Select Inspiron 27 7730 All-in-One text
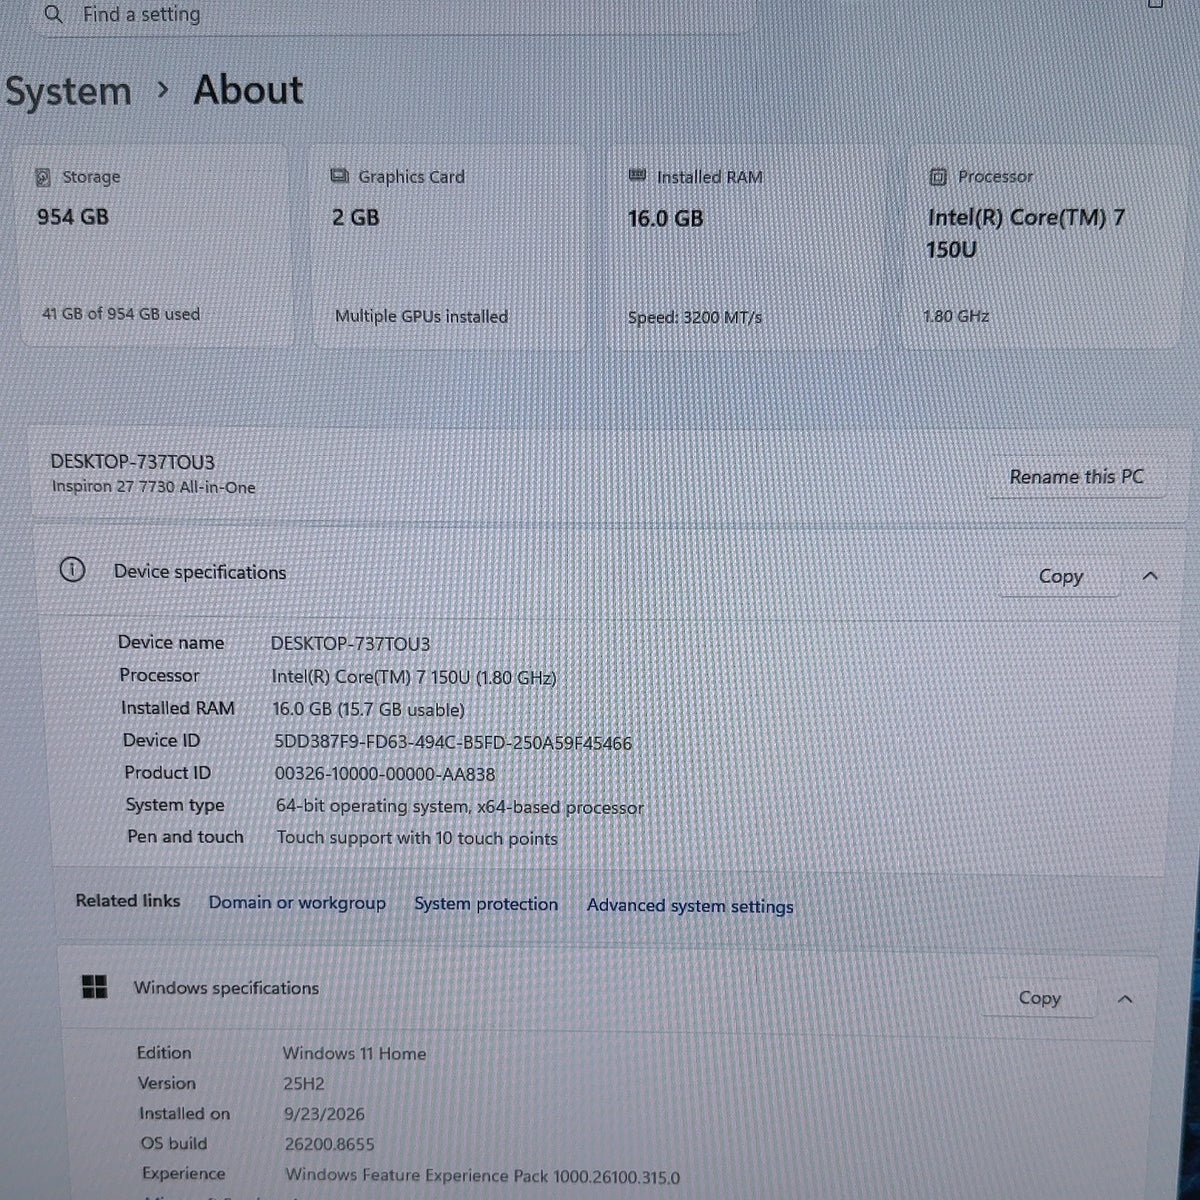Screen dimensions: 1200x1200 click(154, 487)
